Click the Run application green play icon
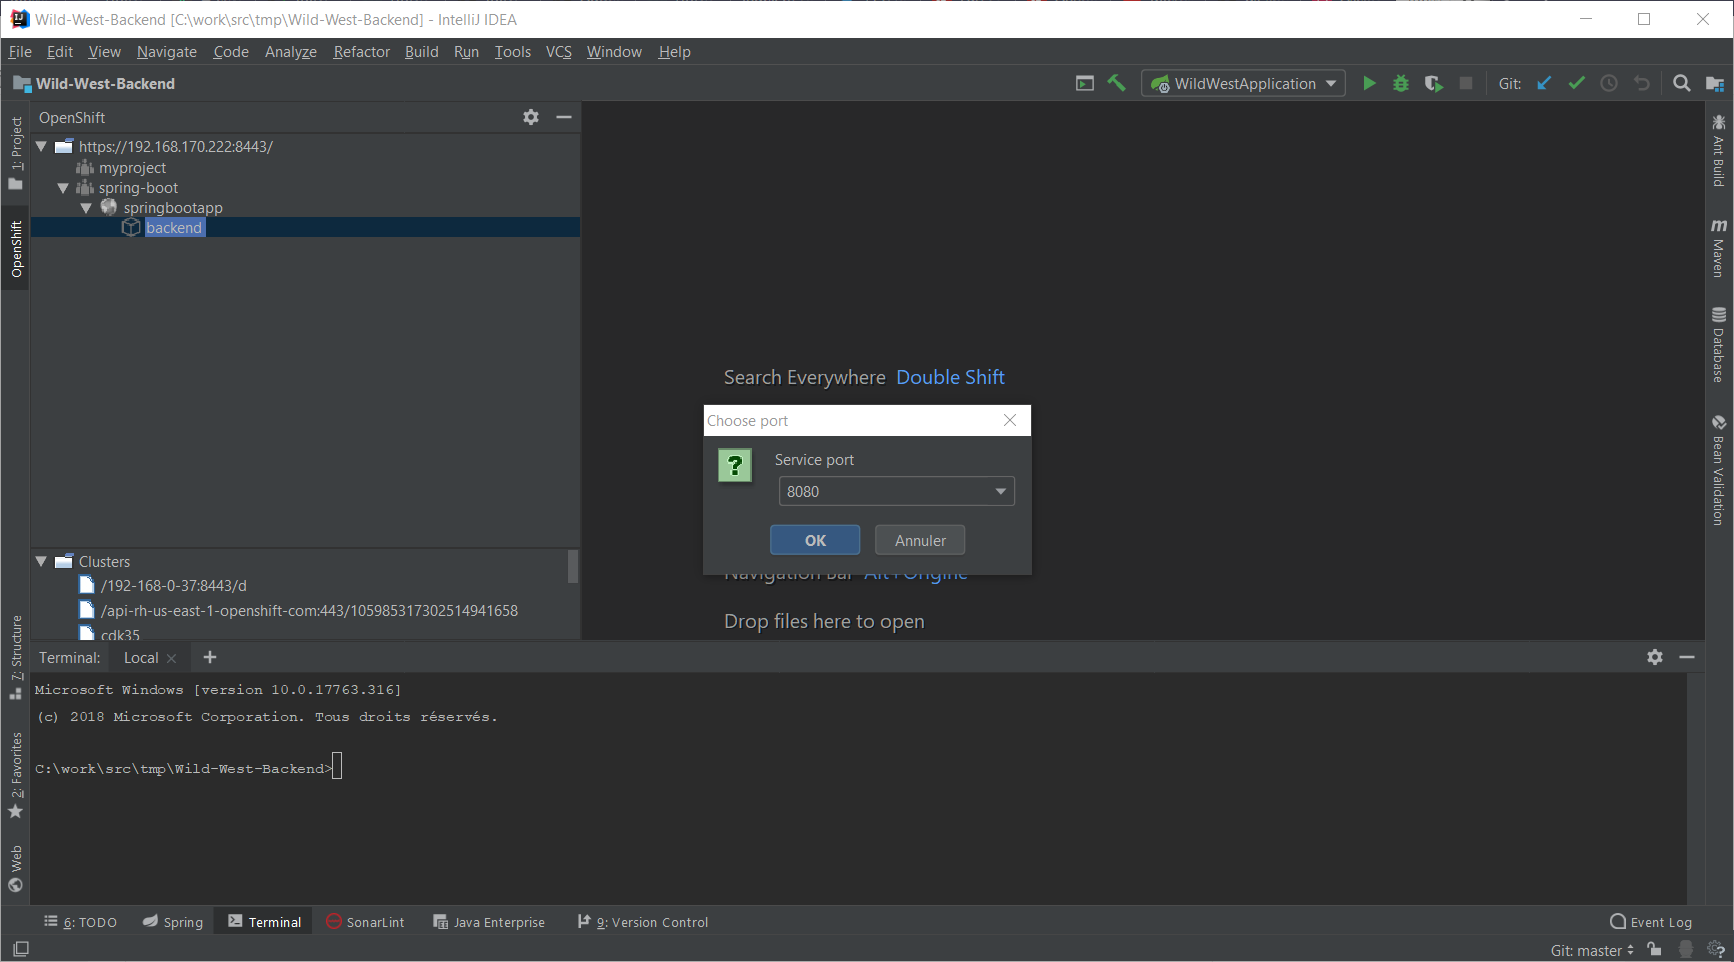This screenshot has height=962, width=1734. pos(1369,84)
